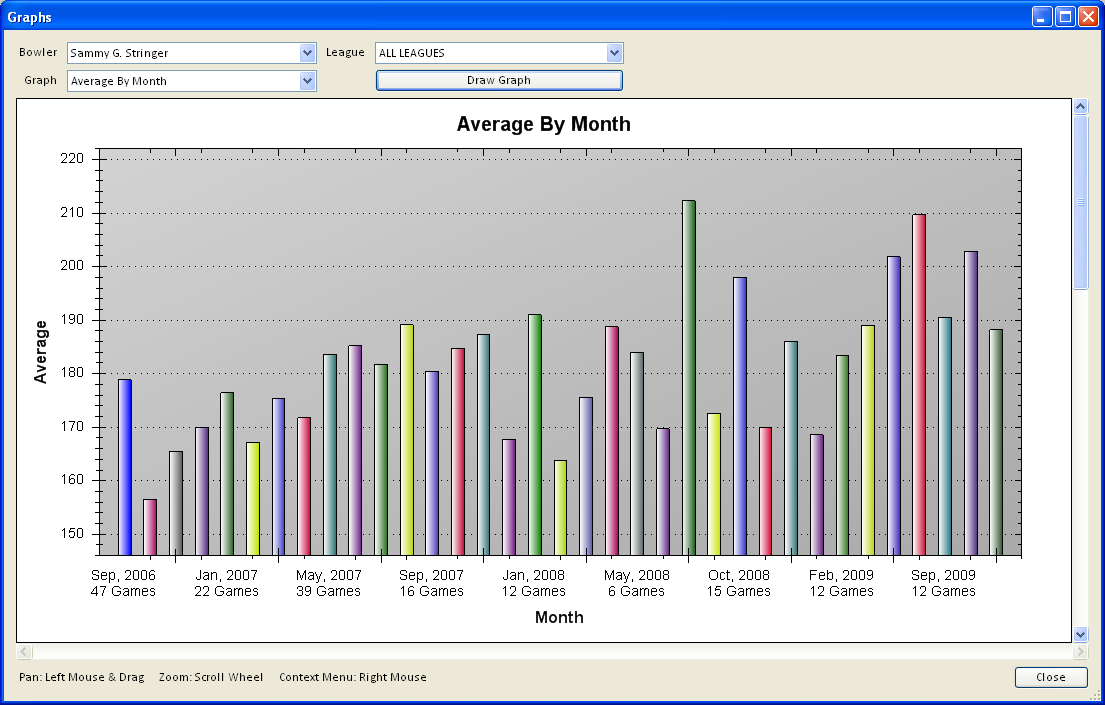1105x705 pixels.
Task: Click the Draw Graph button
Action: pyautogui.click(x=499, y=80)
